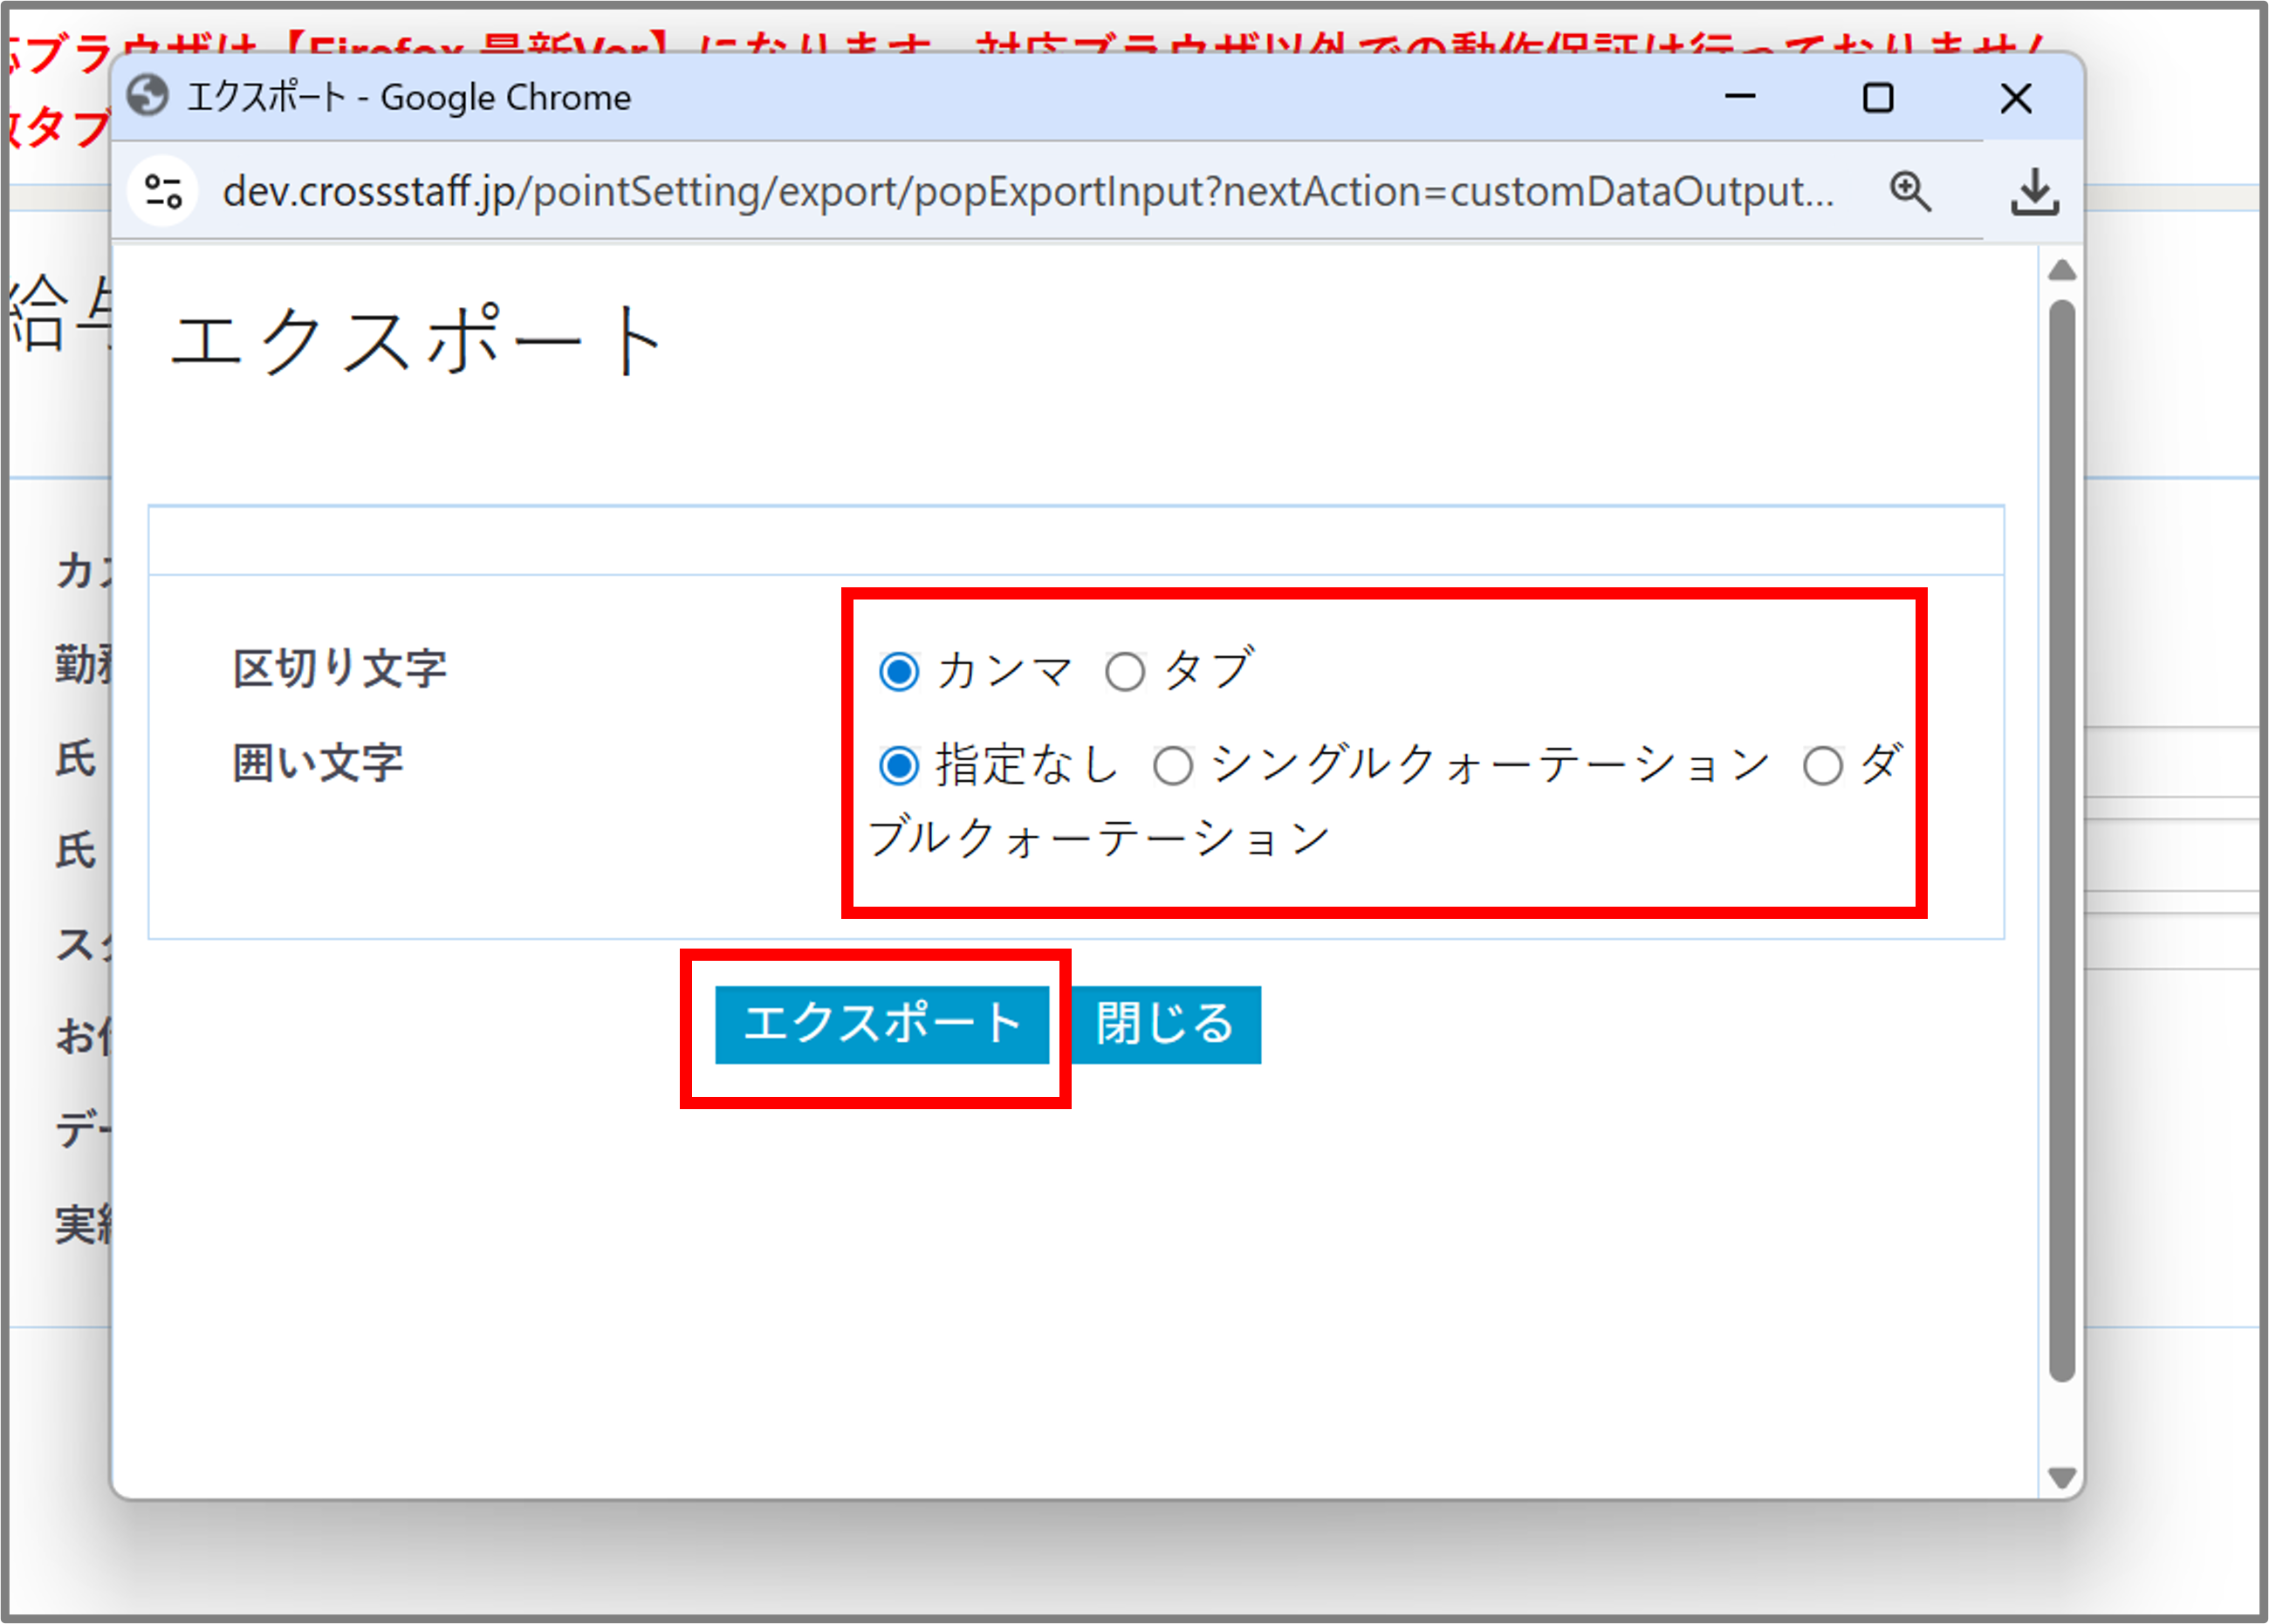Choose the シングルクォーテーション radio option
The height and width of the screenshot is (1624, 2269).
point(1173,767)
